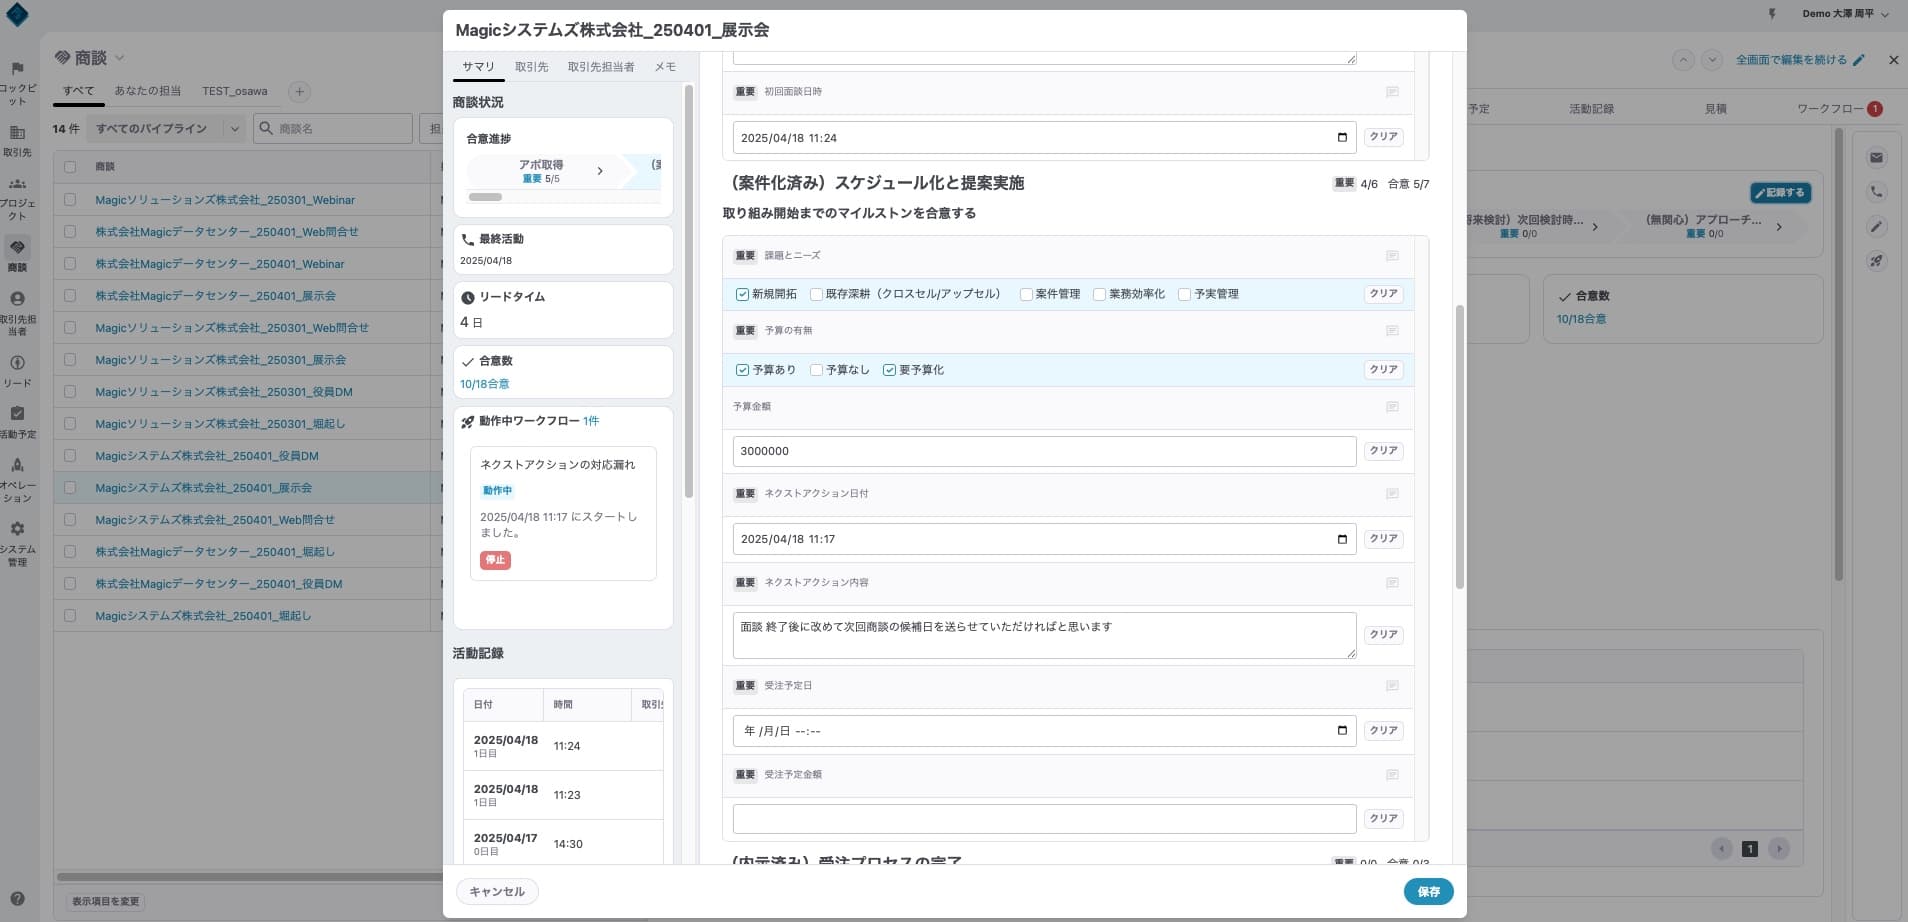
Task: Go to previous record with up arrow
Action: [1684, 60]
